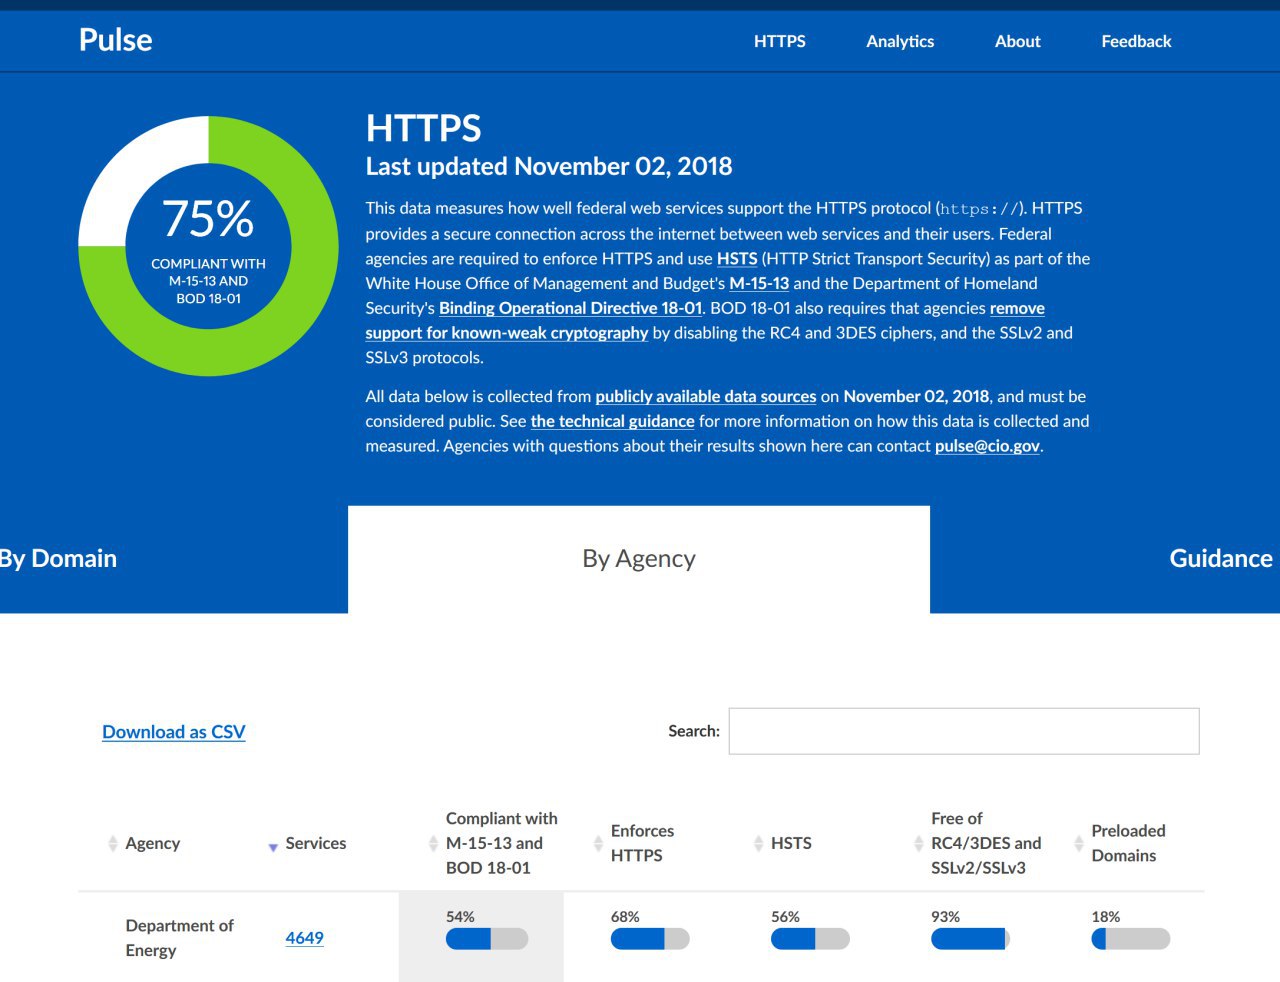Open publicly available data sources link

click(706, 396)
